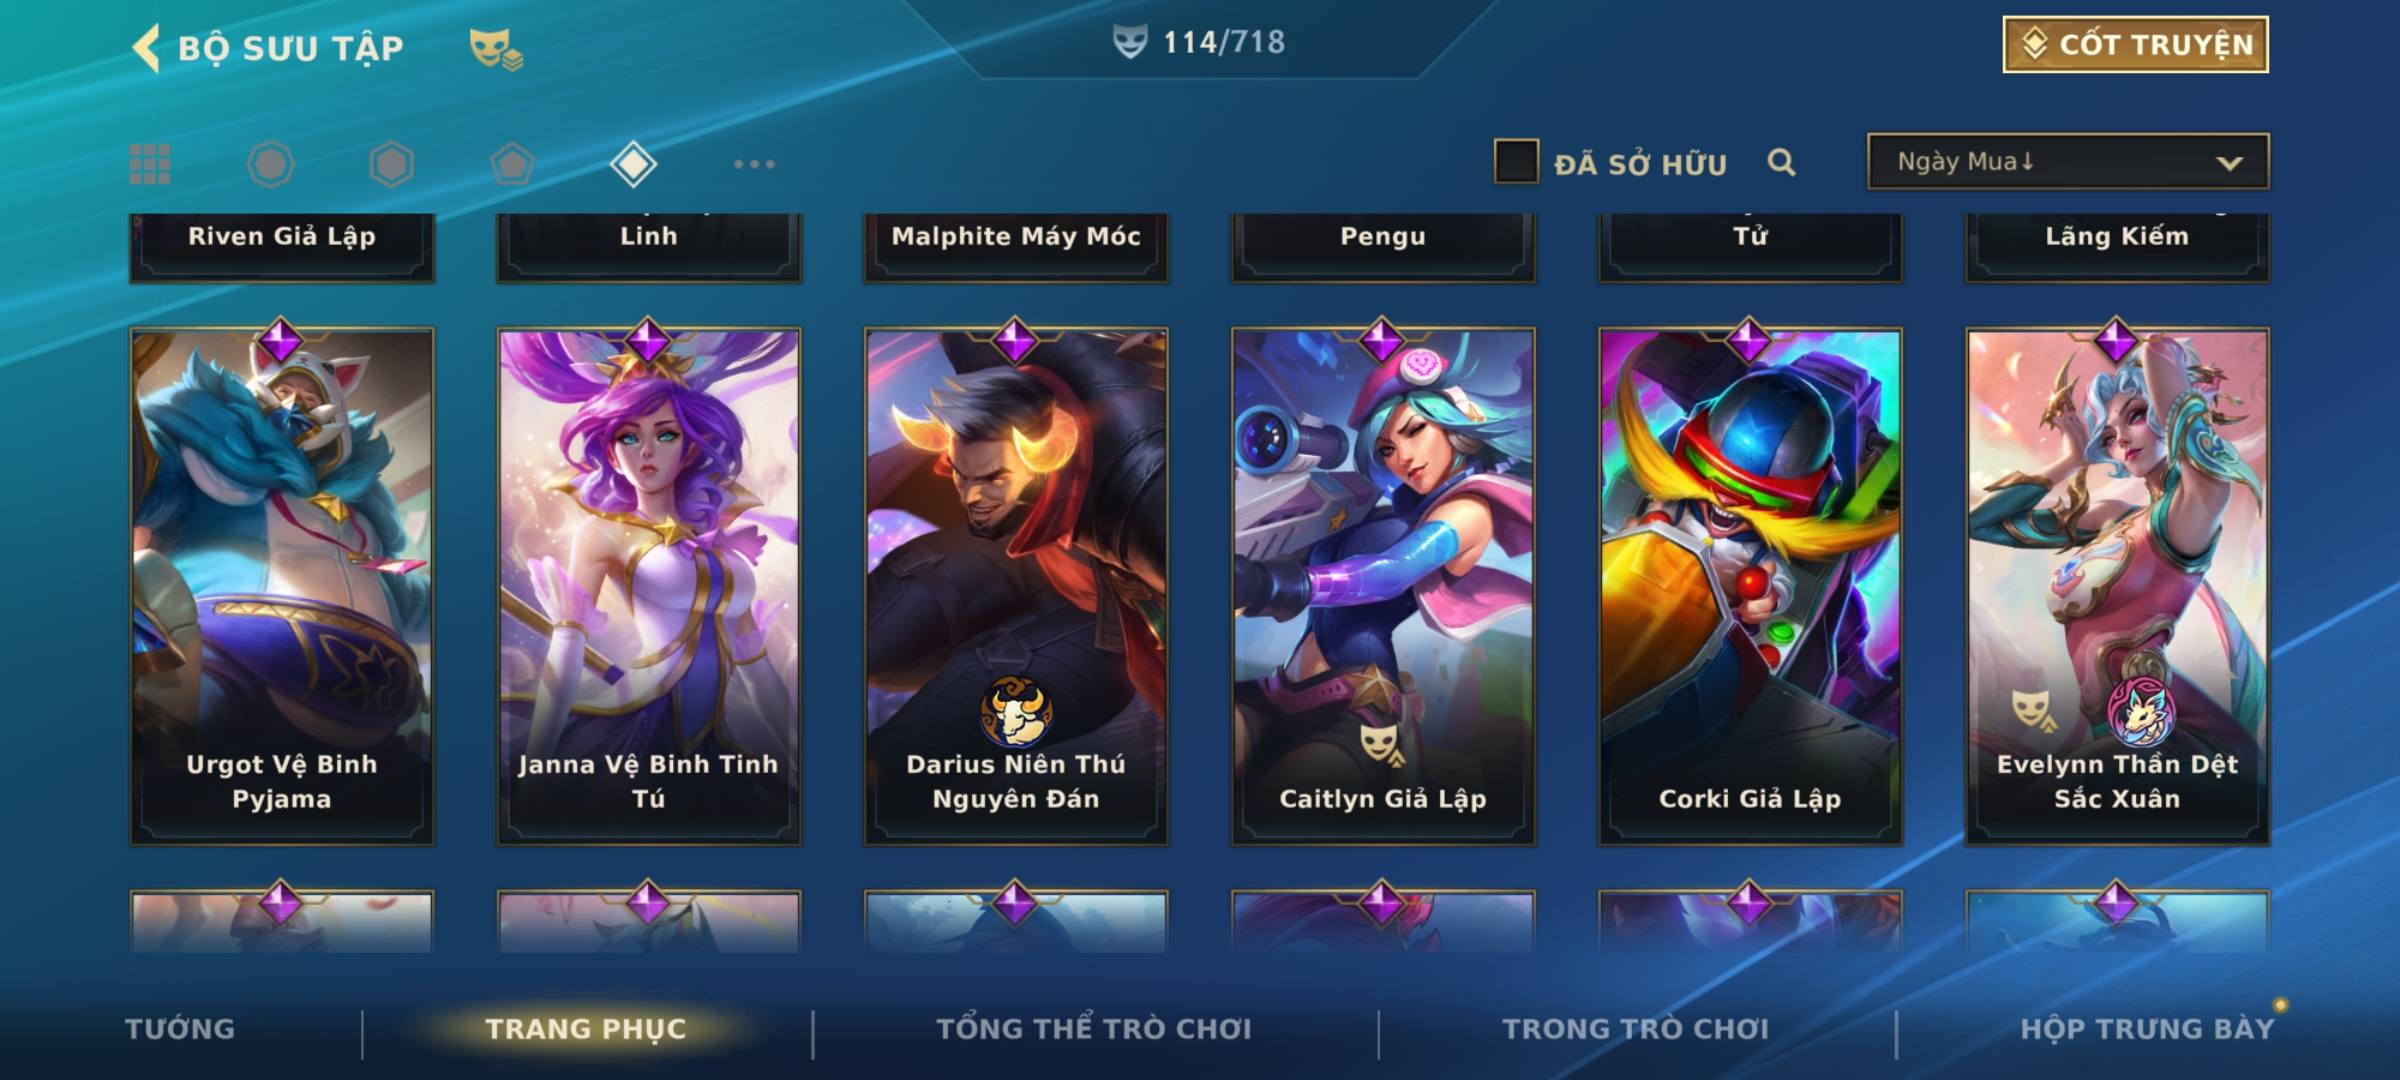
Task: Click the Cốt Truyện button
Action: click(x=2135, y=45)
